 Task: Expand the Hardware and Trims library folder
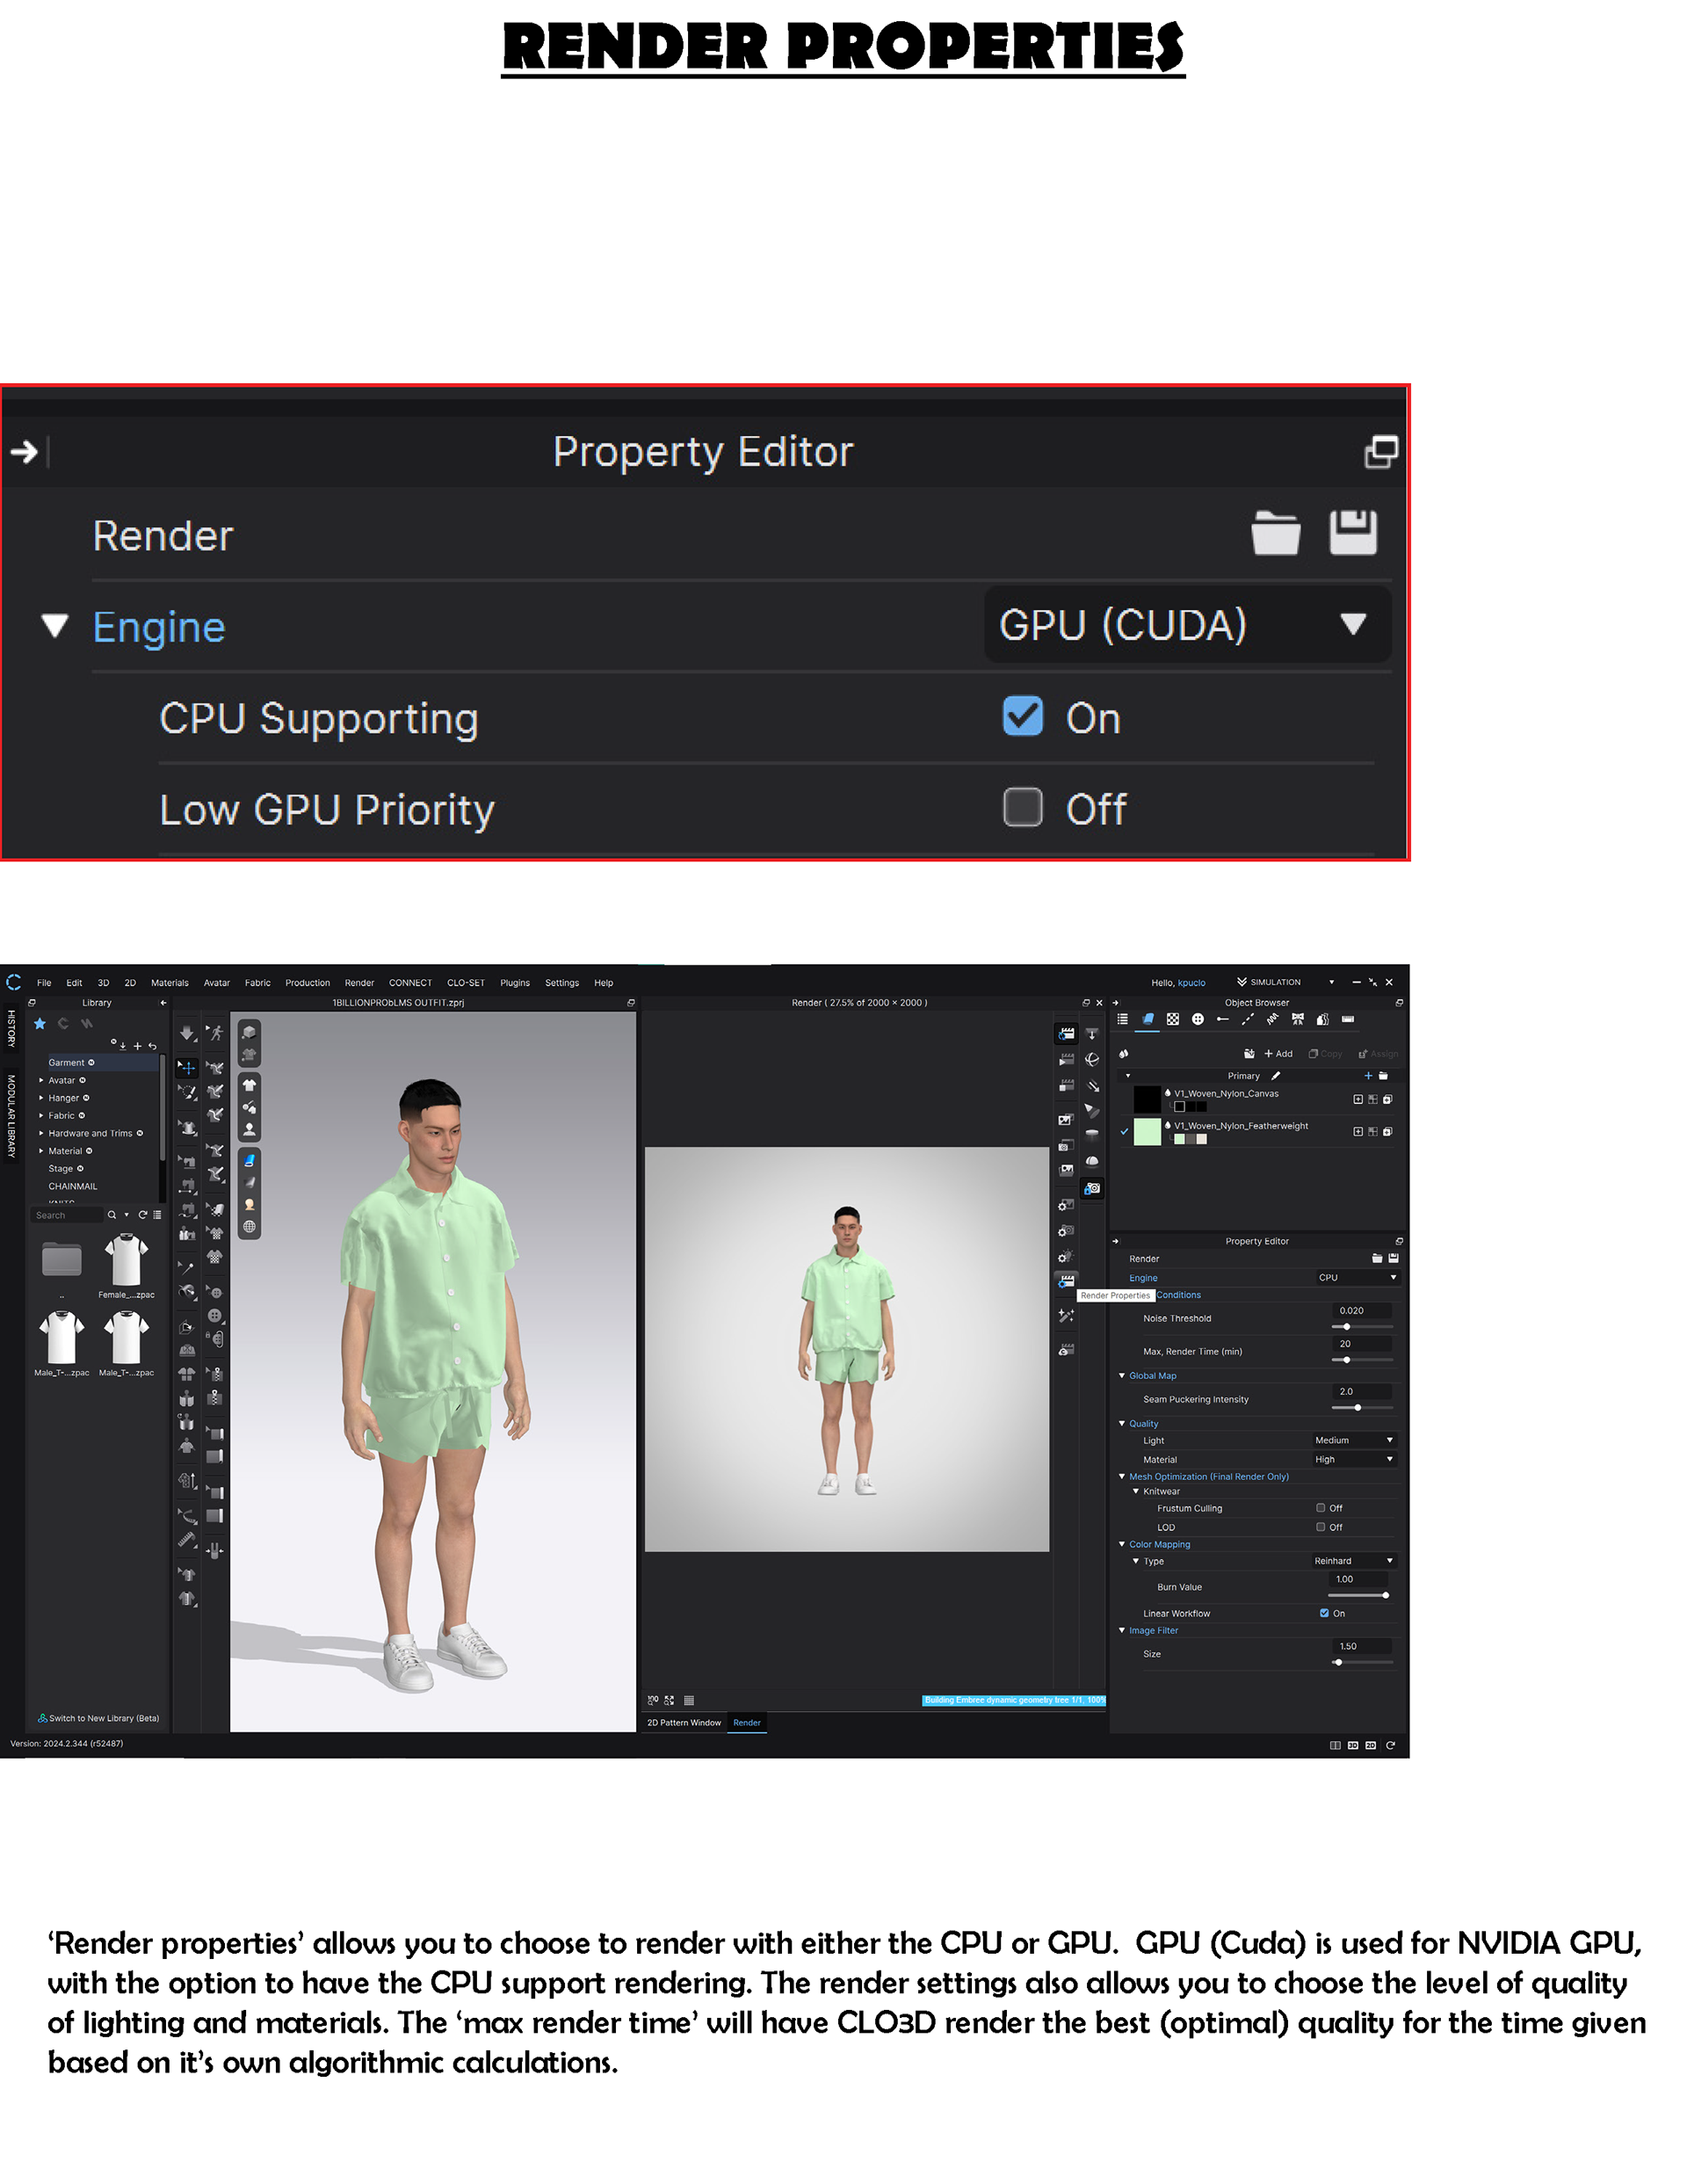point(41,1133)
